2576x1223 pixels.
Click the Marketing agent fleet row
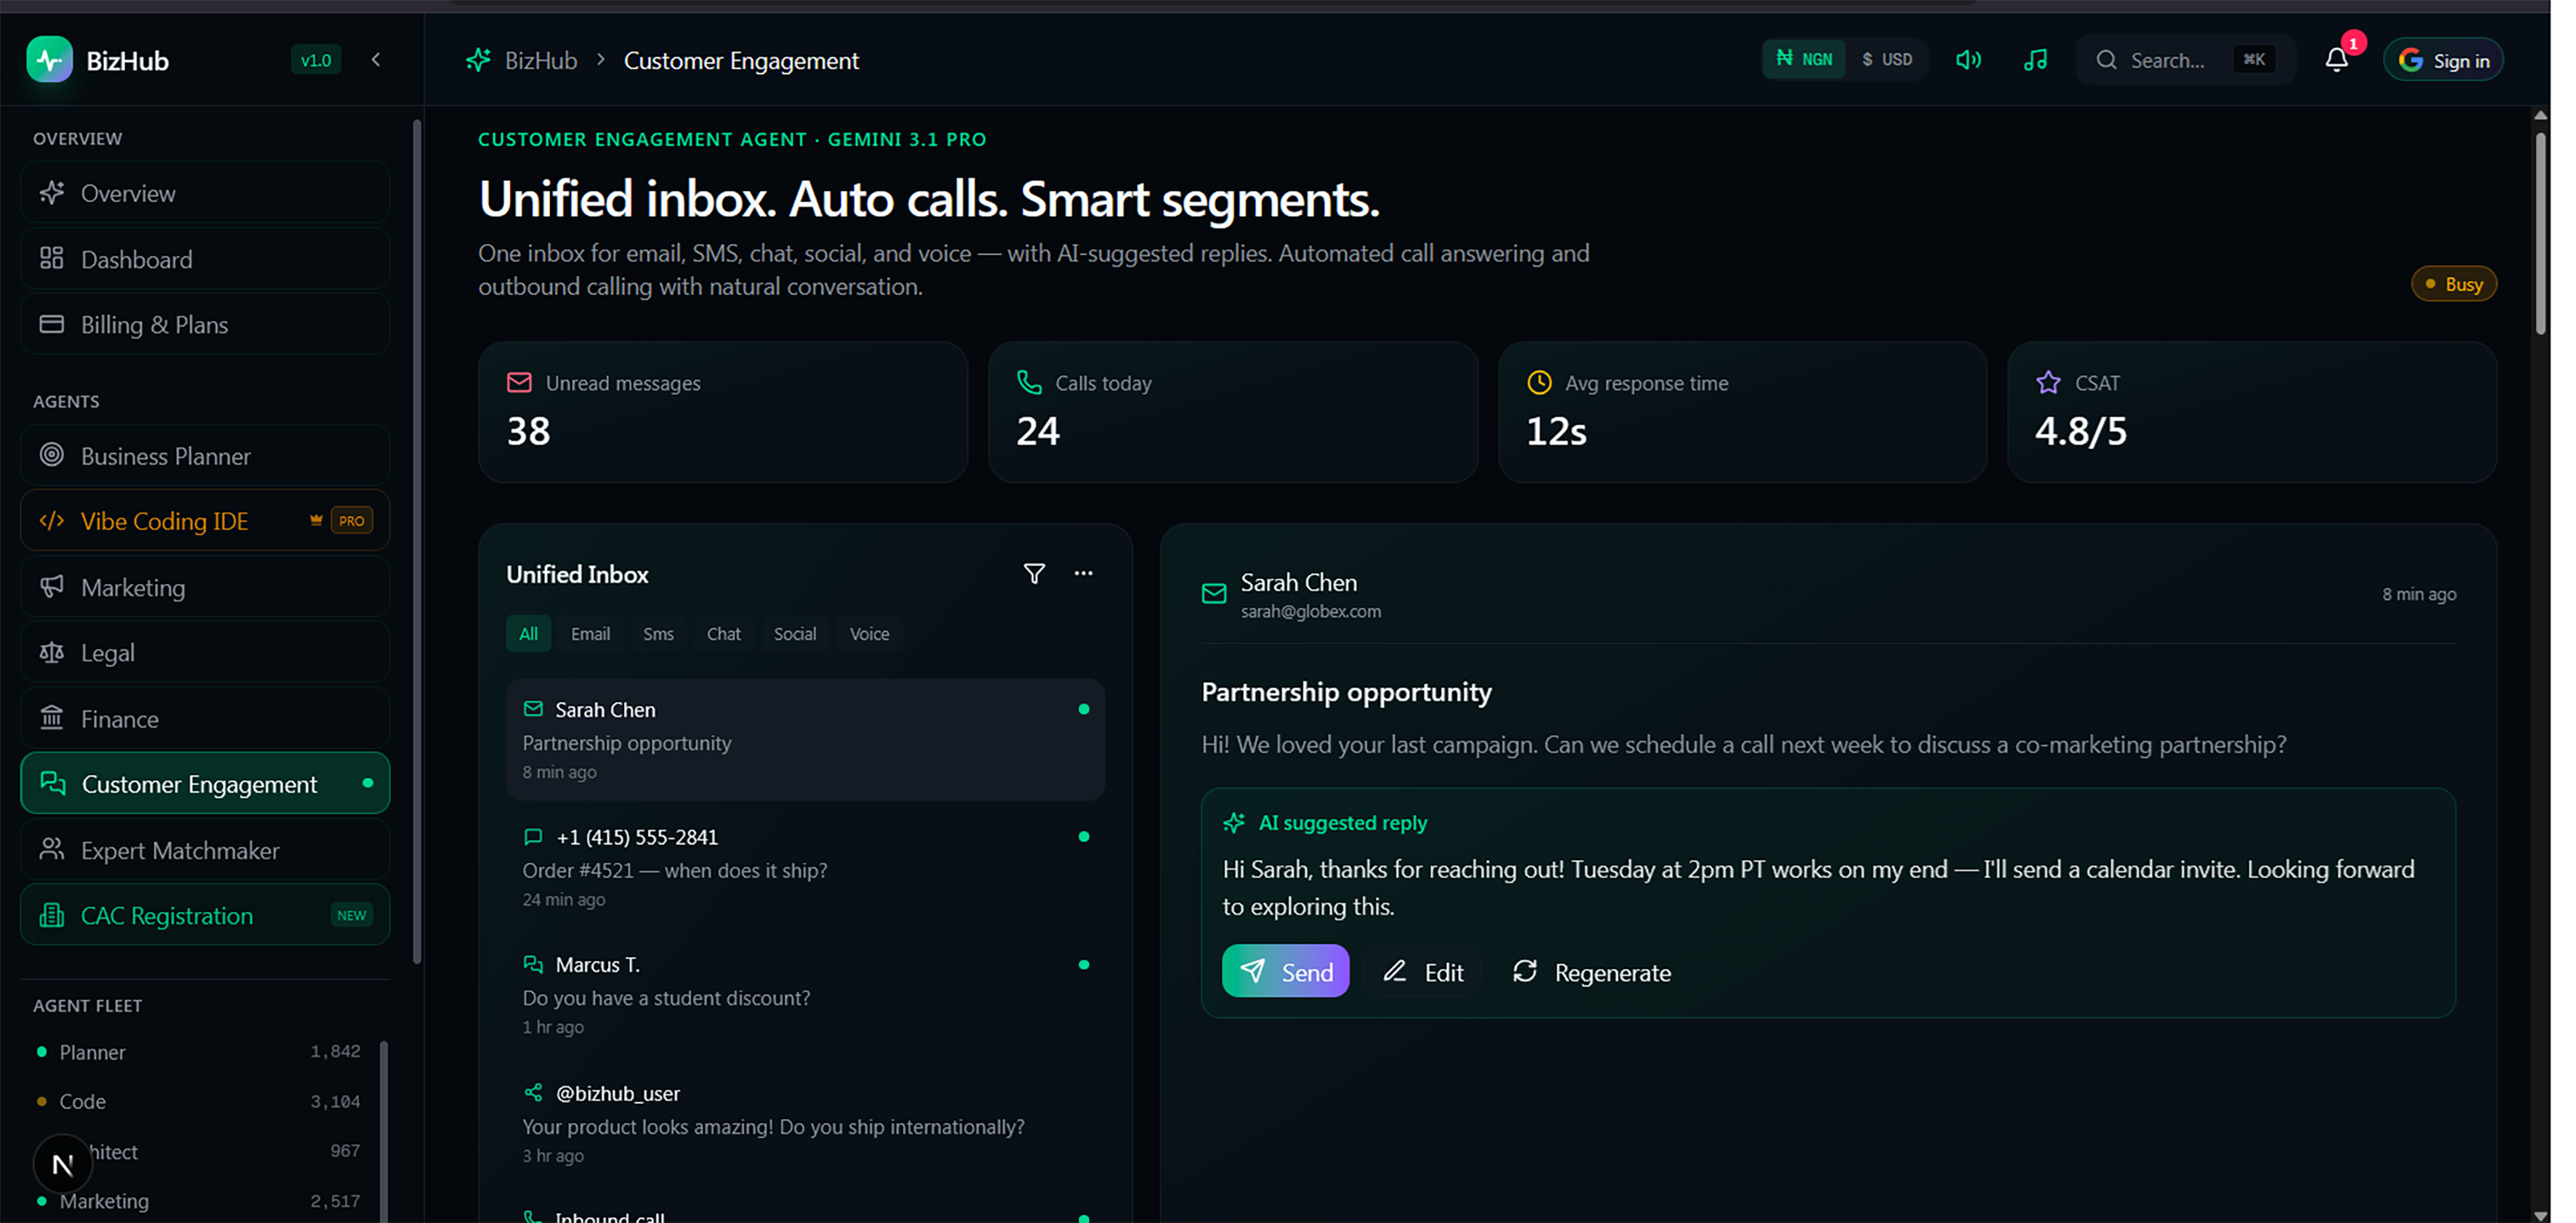pyautogui.click(x=198, y=1201)
